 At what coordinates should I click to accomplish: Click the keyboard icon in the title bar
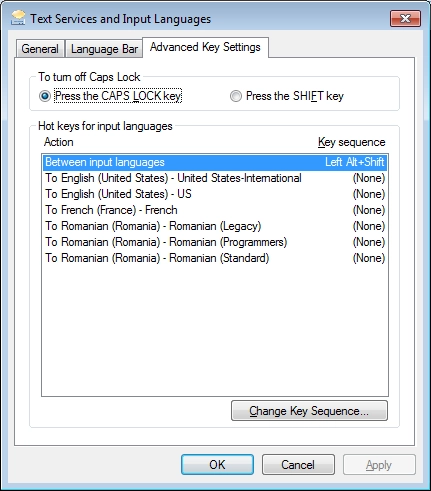(18, 18)
